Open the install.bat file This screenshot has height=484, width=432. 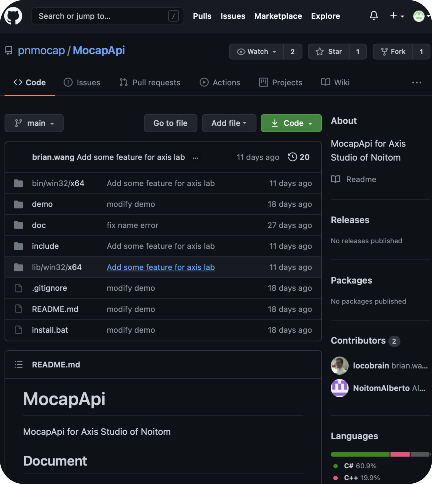(x=50, y=330)
